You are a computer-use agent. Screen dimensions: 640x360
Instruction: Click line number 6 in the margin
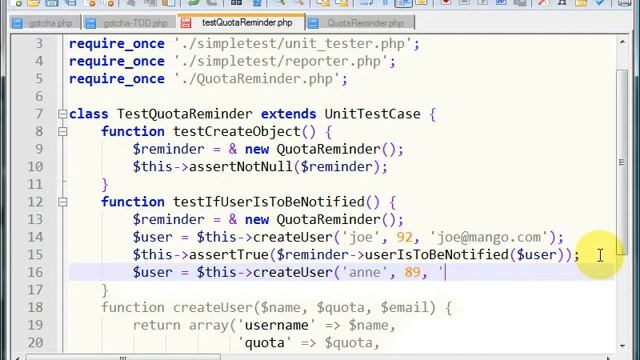(39, 96)
